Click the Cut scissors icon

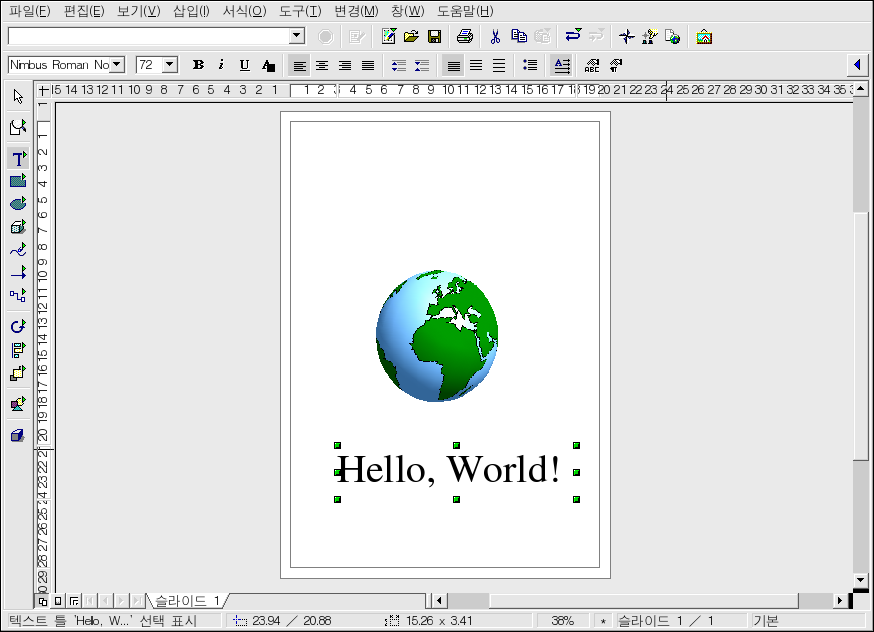pos(494,37)
